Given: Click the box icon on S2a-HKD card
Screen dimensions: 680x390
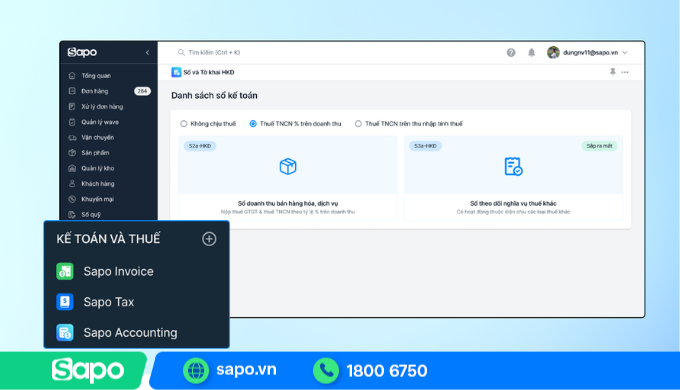Looking at the screenshot, I should (288, 166).
